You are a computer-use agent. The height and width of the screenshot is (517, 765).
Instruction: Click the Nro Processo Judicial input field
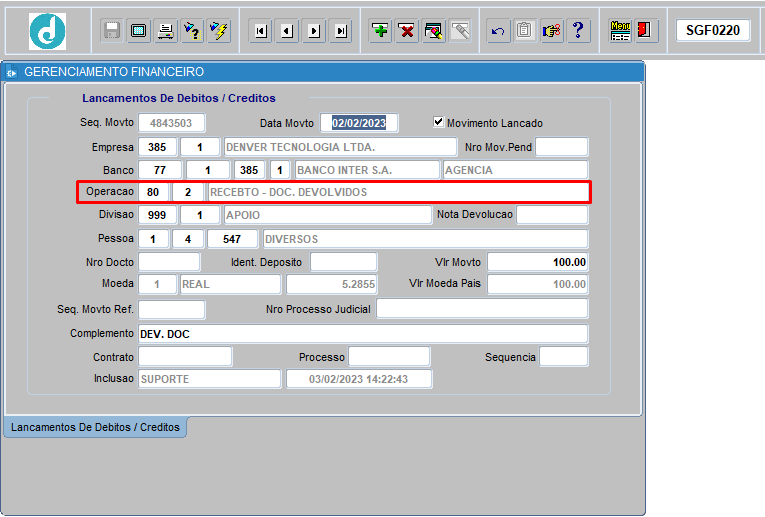(482, 309)
